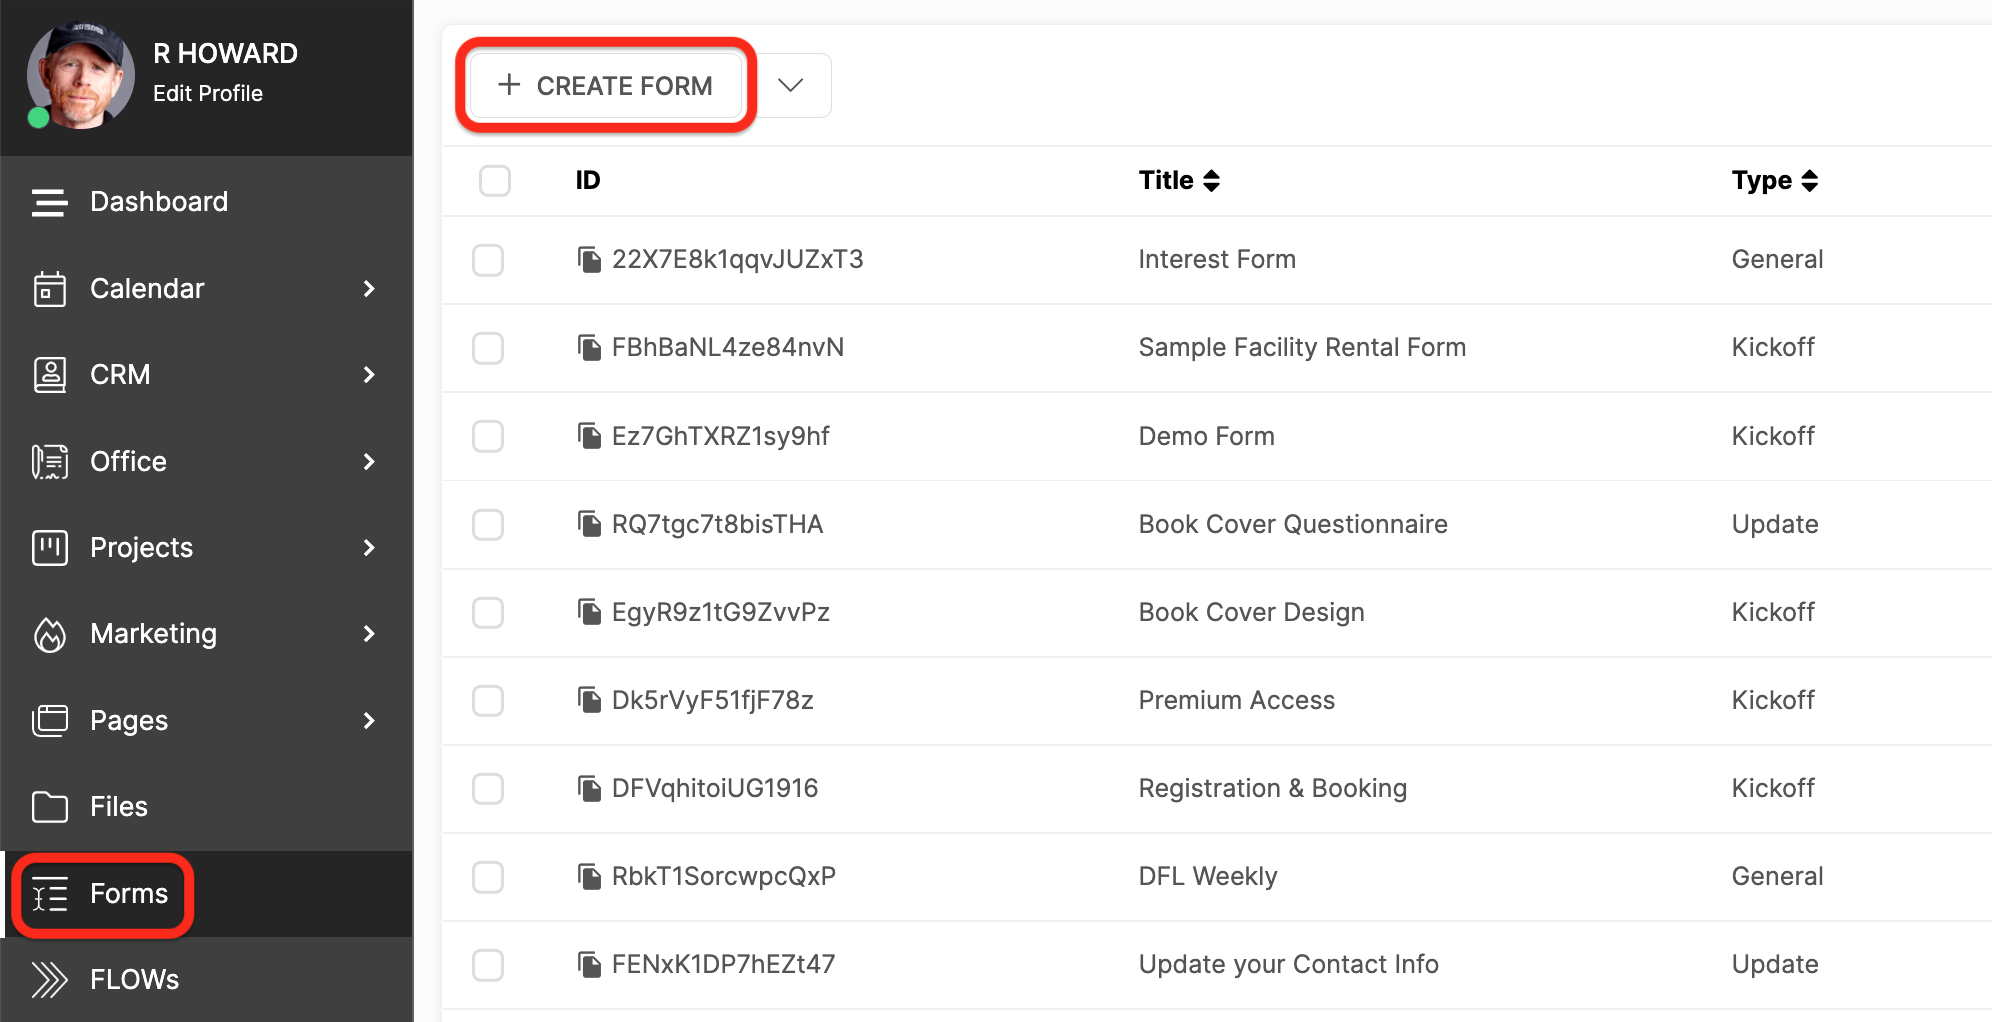Check the Book Cover Questionnaire checkbox
Image resolution: width=1992 pixels, height=1022 pixels.
488,524
